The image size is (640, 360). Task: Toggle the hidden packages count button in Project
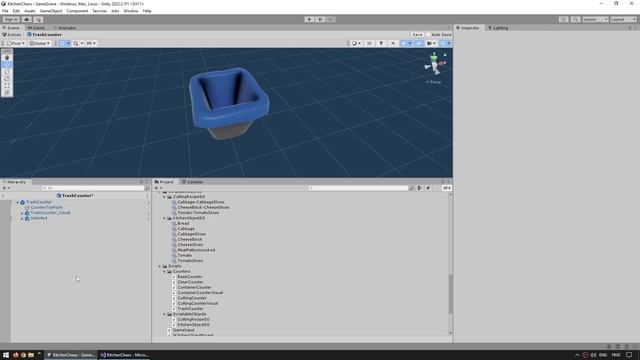coord(447,188)
